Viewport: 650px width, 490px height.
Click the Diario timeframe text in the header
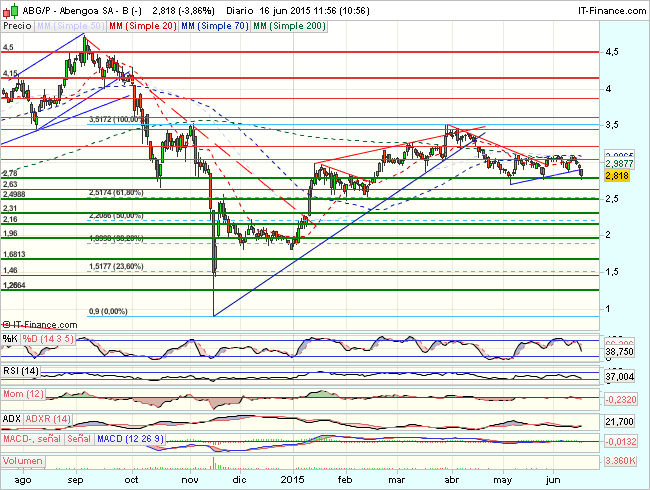point(239,11)
